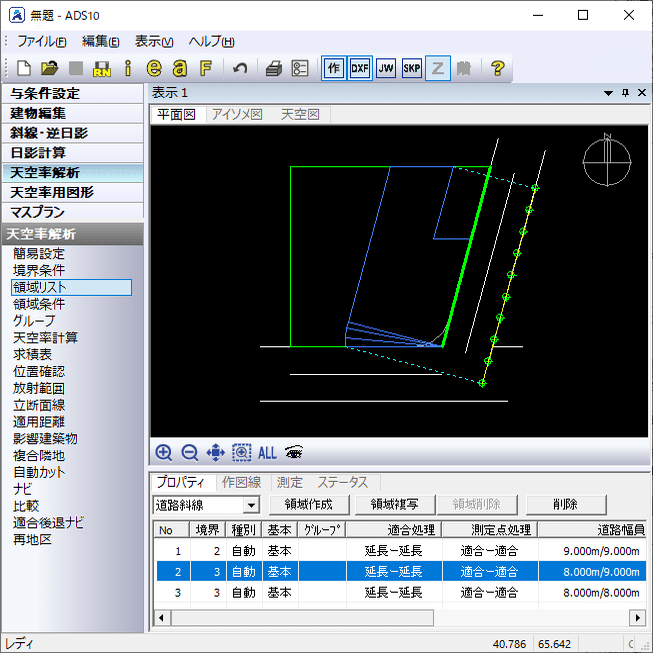Toggle the JW toolbar button
The image size is (653, 653).
(386, 68)
